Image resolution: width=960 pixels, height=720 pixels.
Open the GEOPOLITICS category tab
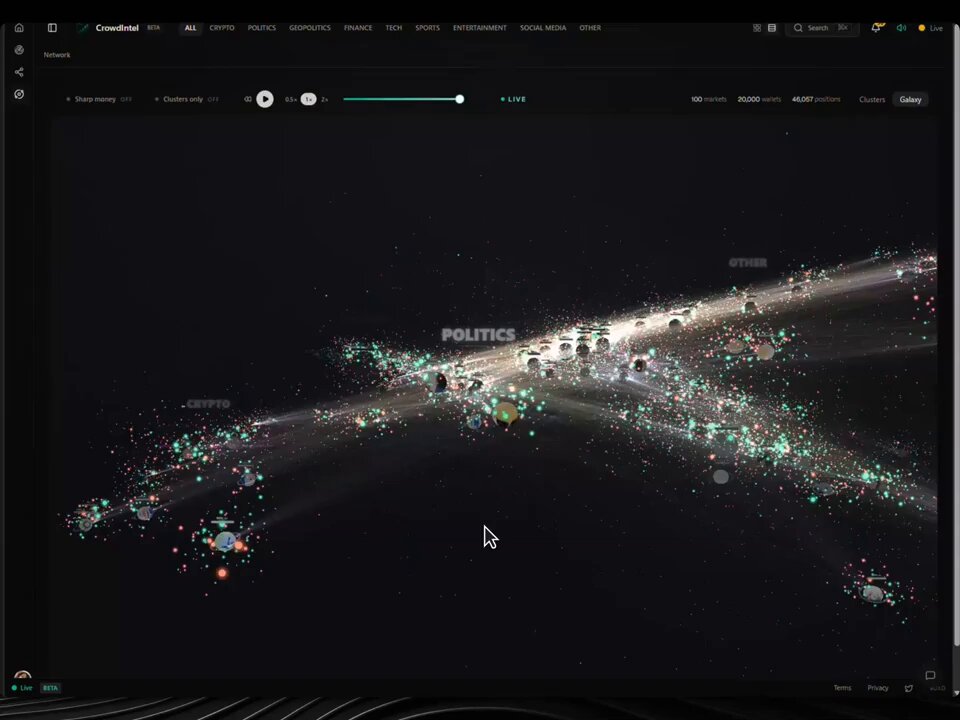310,28
